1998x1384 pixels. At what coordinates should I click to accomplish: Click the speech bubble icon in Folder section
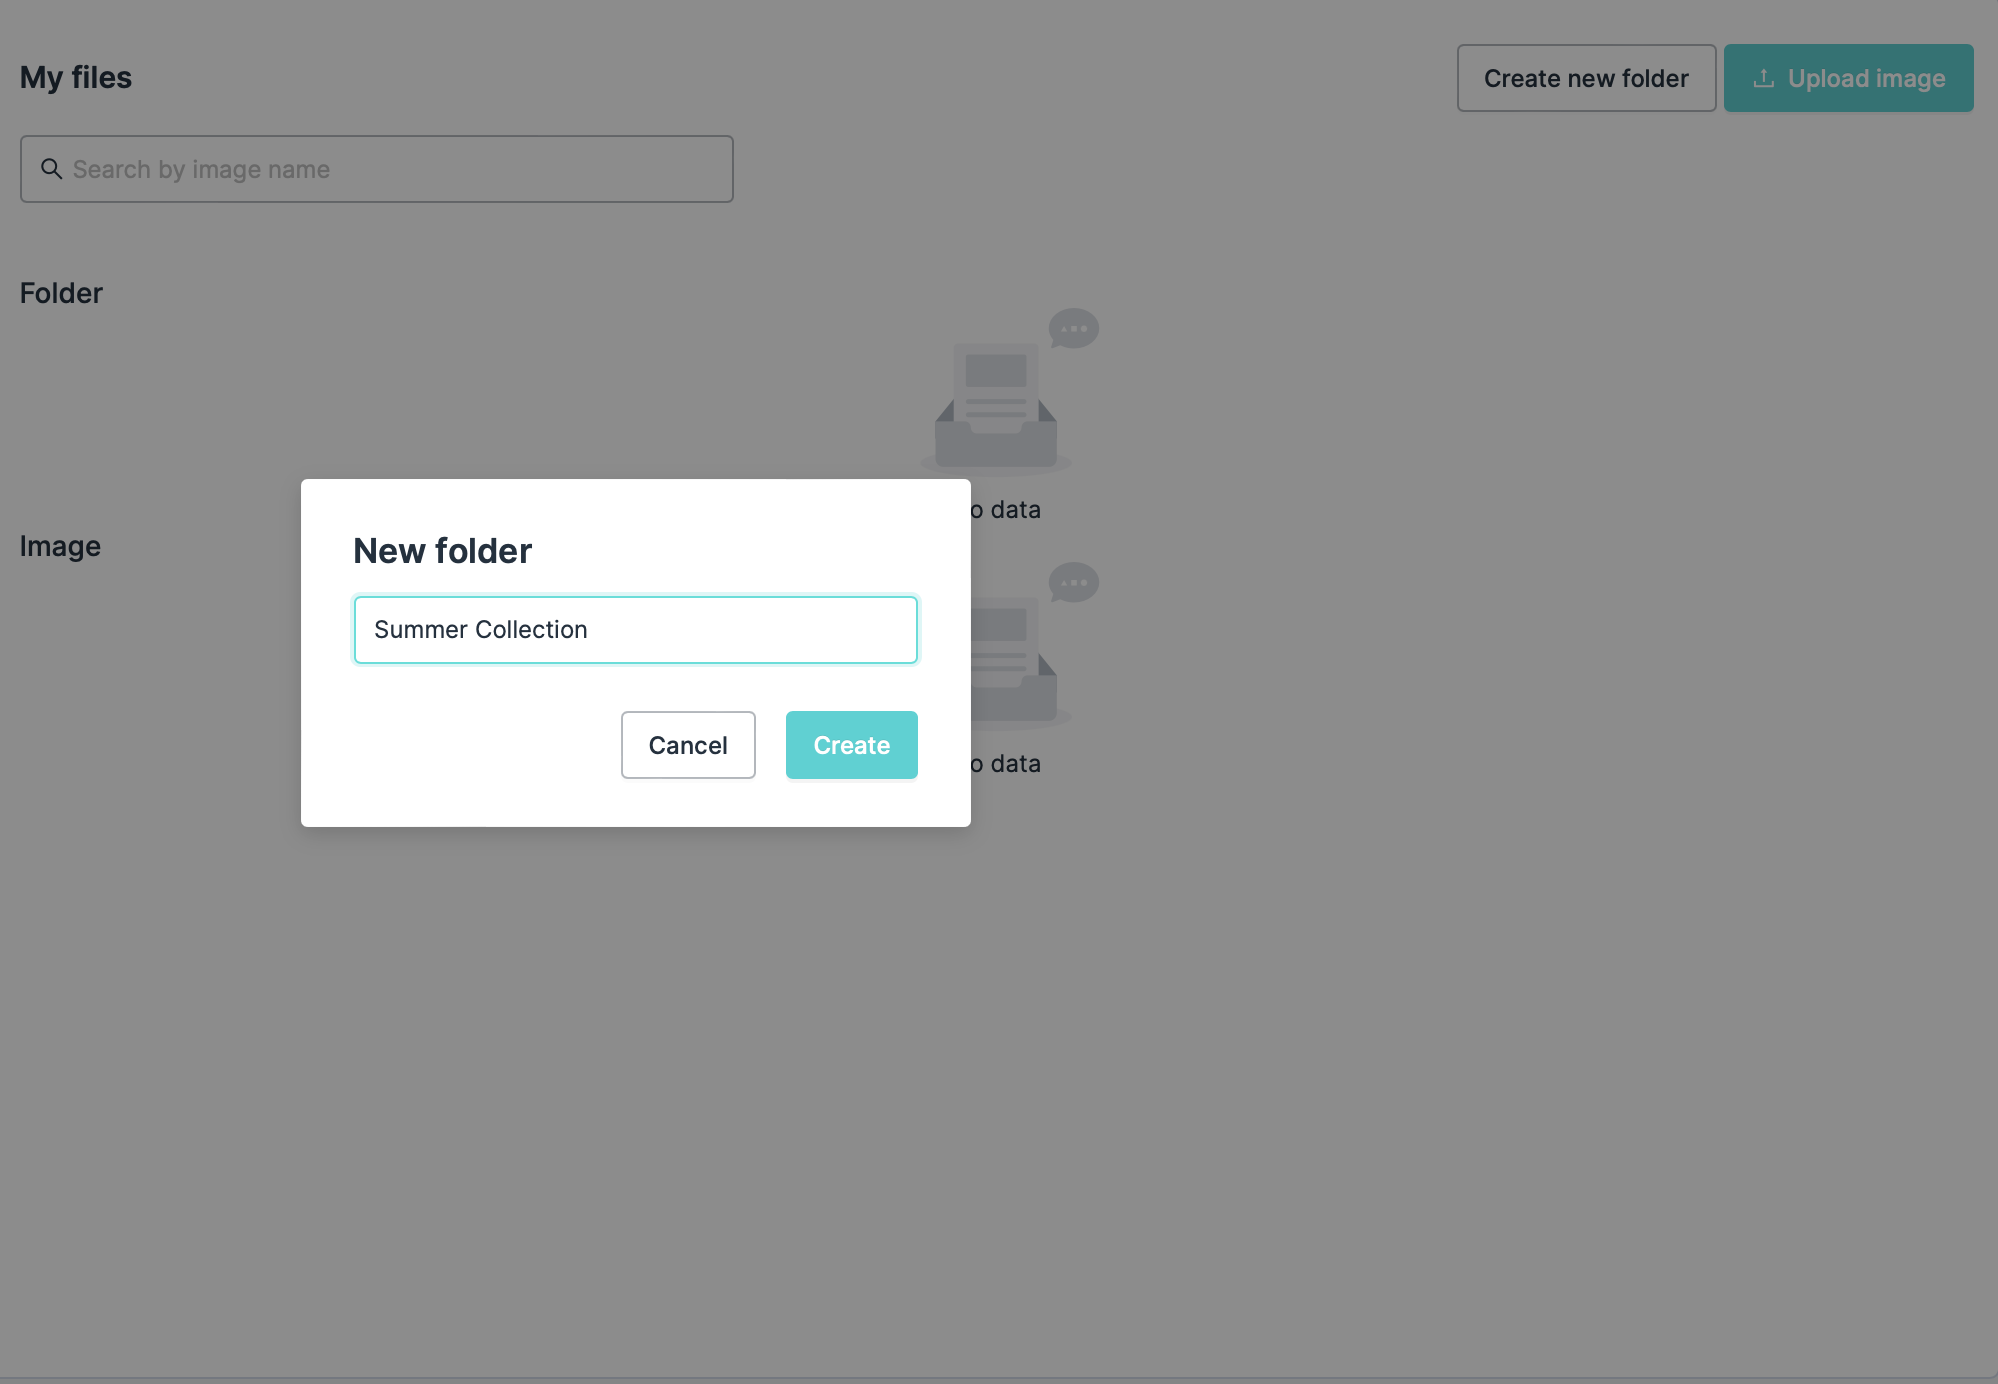click(1074, 328)
